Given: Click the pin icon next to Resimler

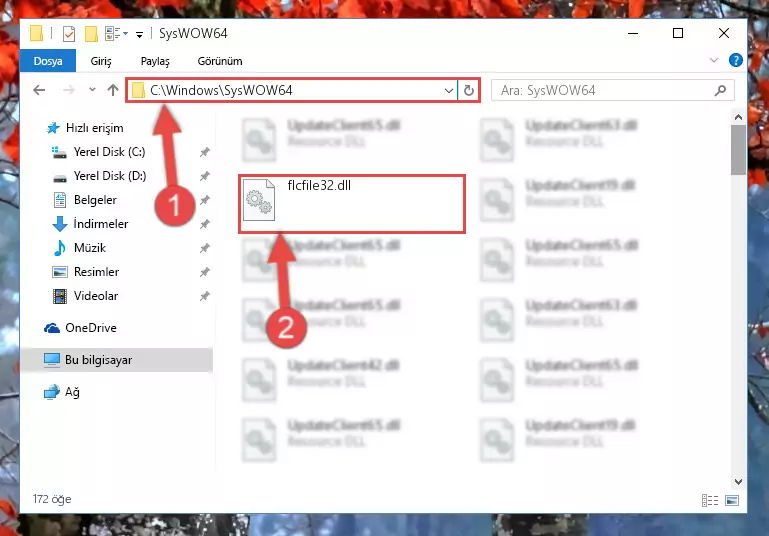Looking at the screenshot, I should coord(205,272).
